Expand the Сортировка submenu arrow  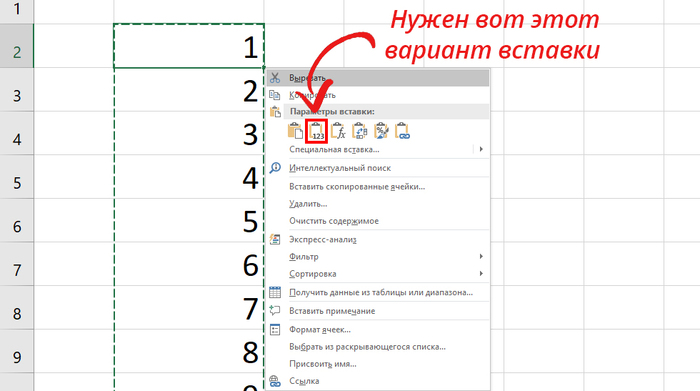(x=481, y=273)
